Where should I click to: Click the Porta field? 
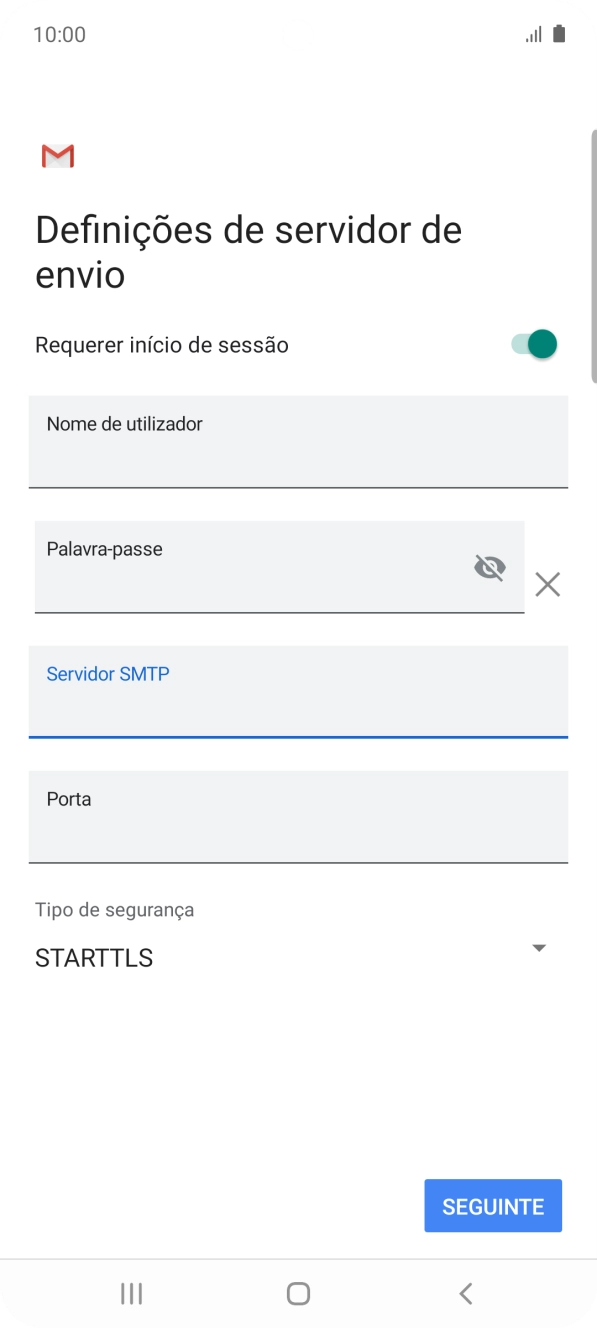tap(297, 817)
